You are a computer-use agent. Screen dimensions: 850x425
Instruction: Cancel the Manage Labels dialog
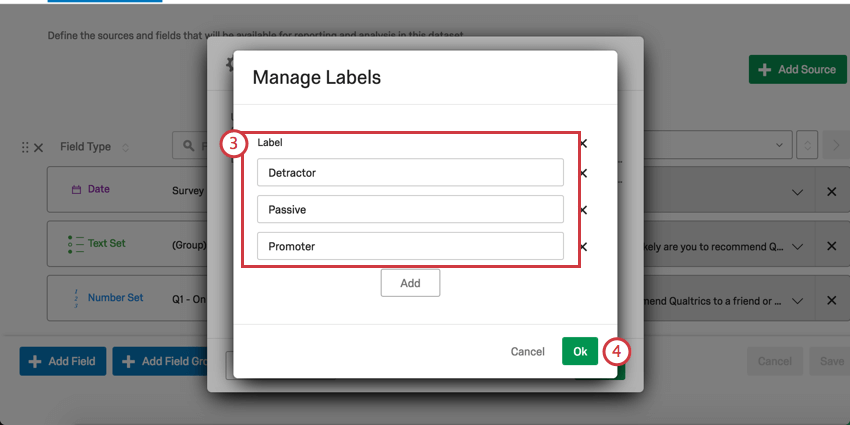(x=527, y=352)
